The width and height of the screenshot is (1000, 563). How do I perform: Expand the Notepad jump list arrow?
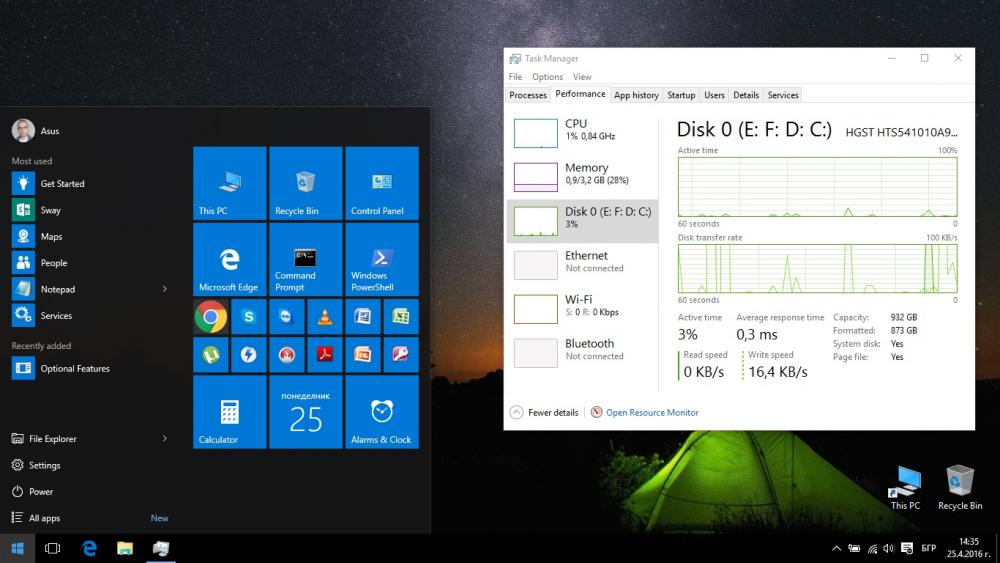point(165,289)
